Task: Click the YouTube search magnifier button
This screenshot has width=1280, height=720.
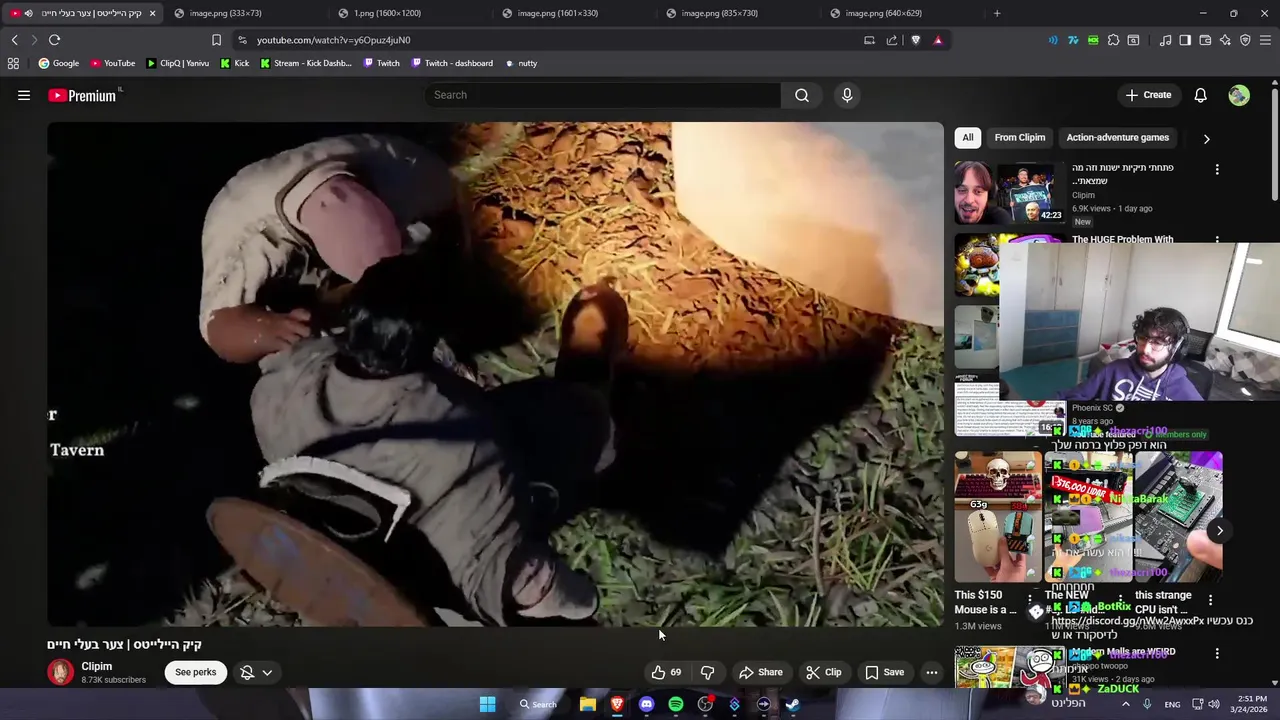Action: click(x=802, y=95)
